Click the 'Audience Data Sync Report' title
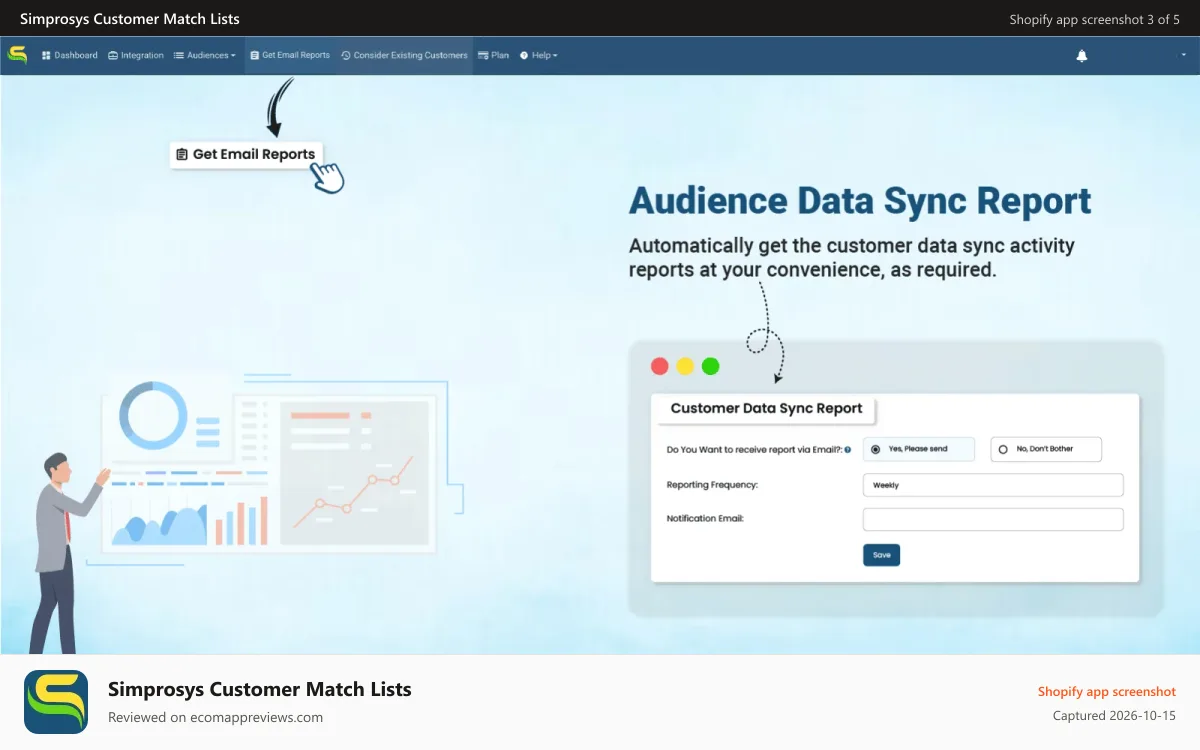Viewport: 1200px width, 750px height. click(x=860, y=201)
